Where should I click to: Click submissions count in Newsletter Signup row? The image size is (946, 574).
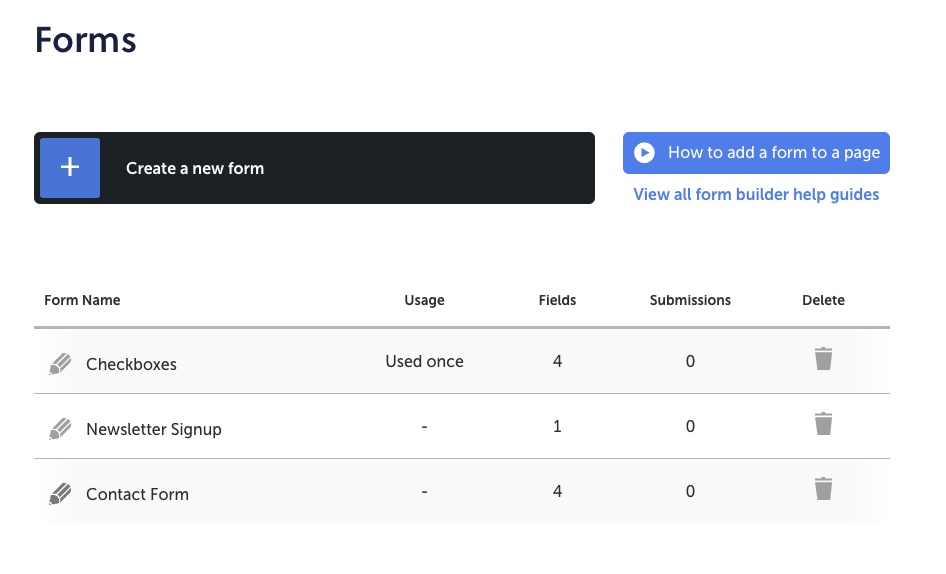click(x=690, y=427)
